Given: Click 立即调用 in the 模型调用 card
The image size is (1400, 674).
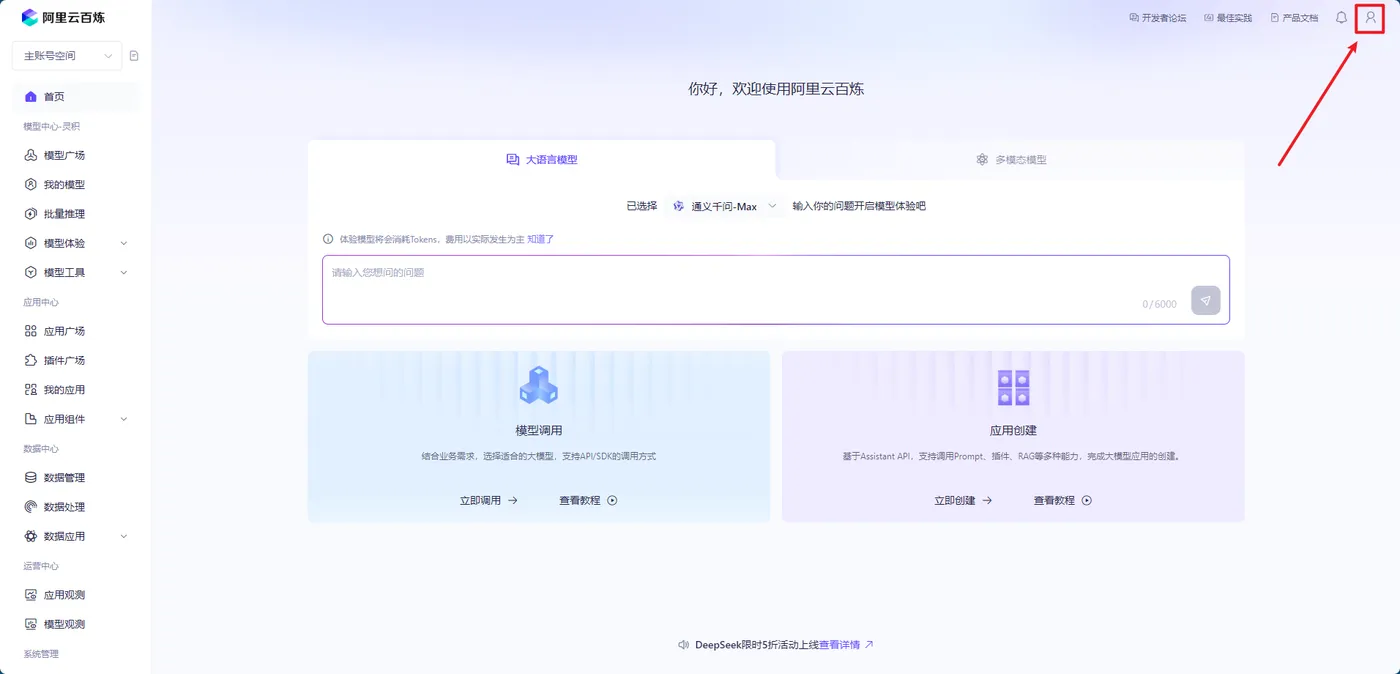Looking at the screenshot, I should click(489, 500).
